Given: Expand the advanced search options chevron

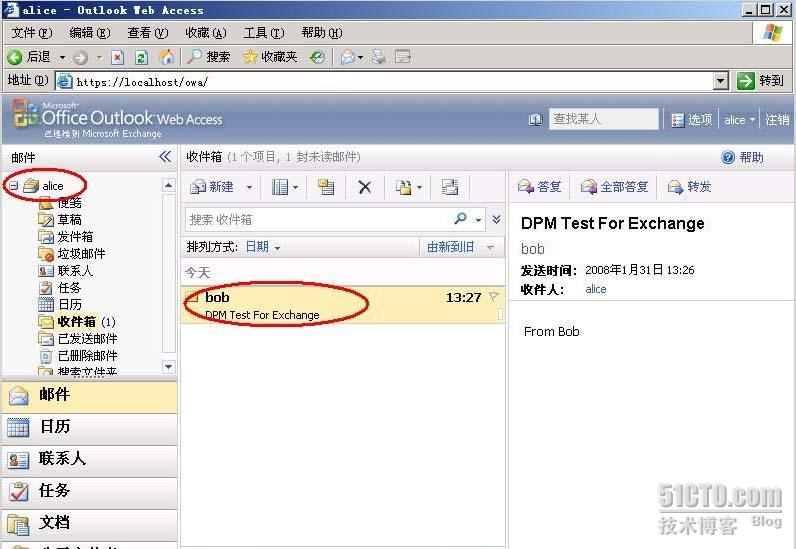Looking at the screenshot, I should [x=496, y=219].
